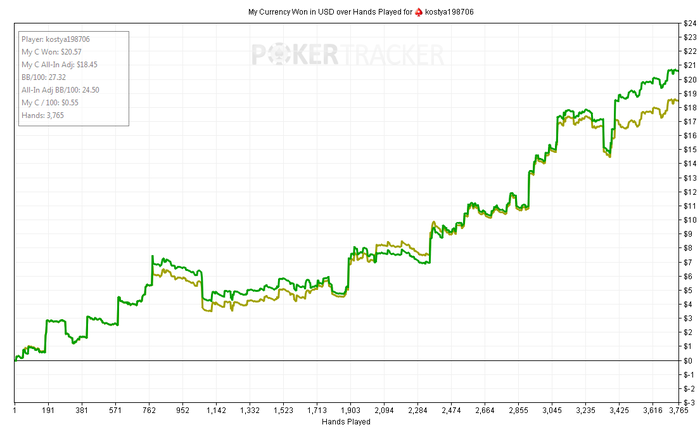Click the $0 y-axis tick label
This screenshot has width=700, height=427.
tap(688, 360)
